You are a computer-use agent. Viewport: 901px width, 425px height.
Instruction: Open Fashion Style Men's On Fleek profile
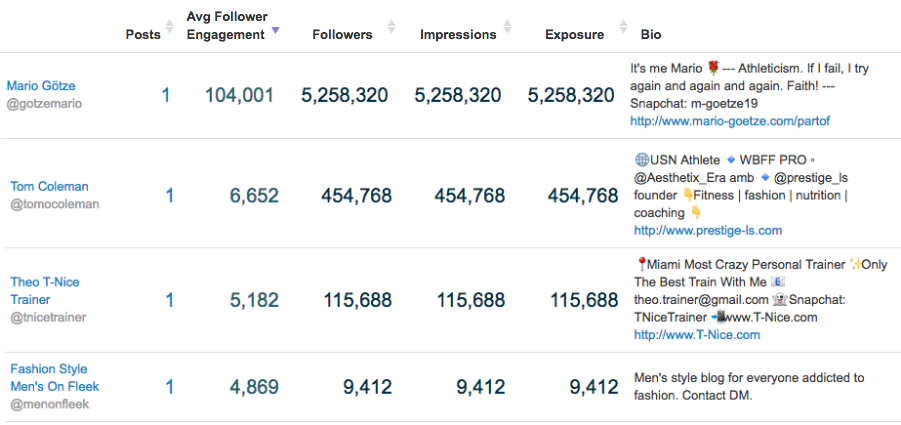click(55, 378)
